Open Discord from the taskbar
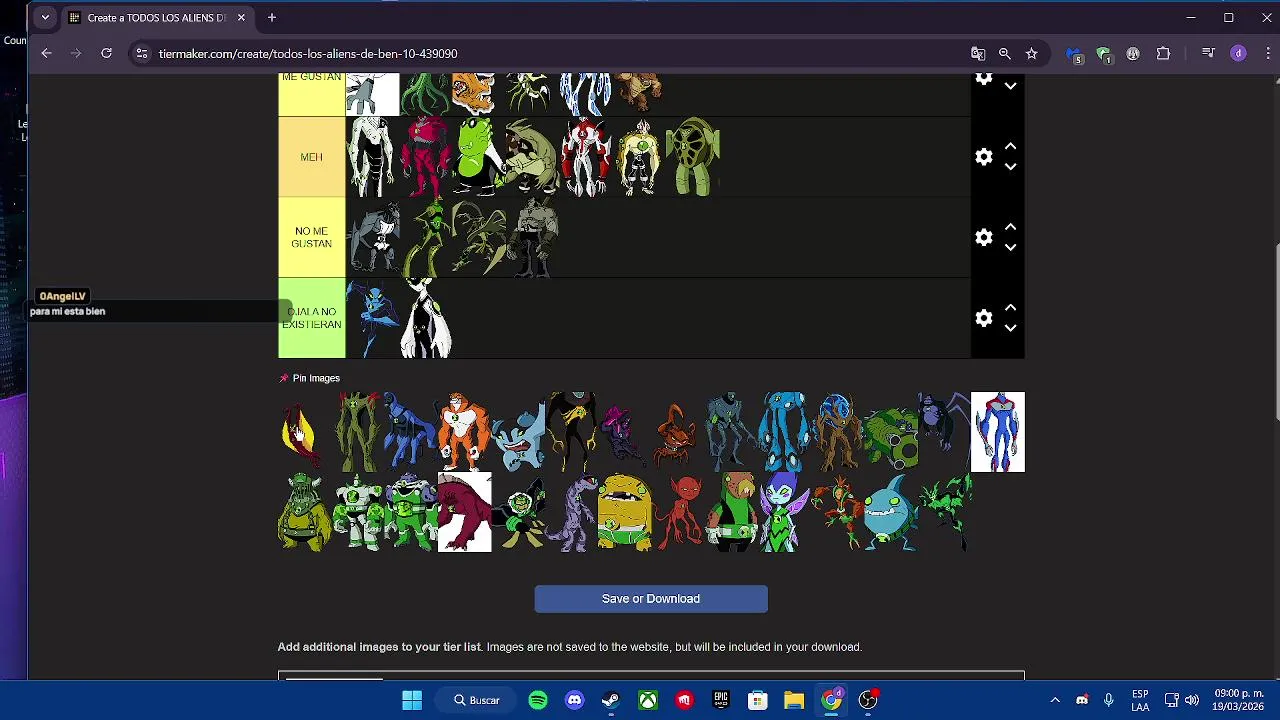 (574, 700)
